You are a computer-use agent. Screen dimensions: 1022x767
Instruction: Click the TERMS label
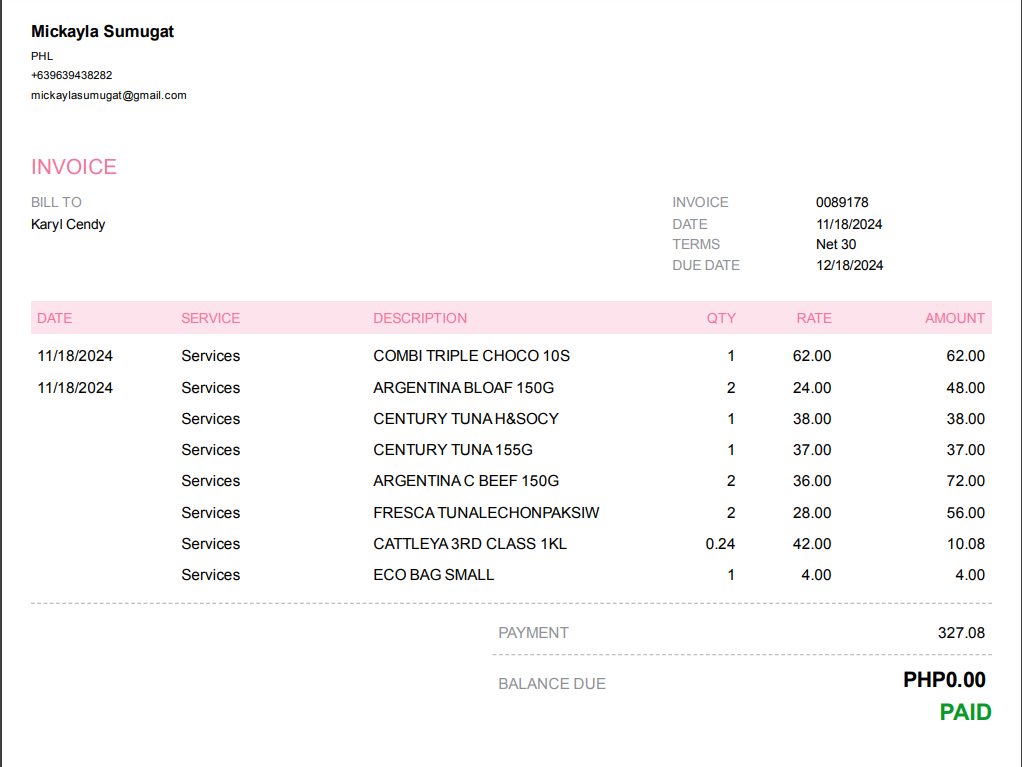(696, 244)
